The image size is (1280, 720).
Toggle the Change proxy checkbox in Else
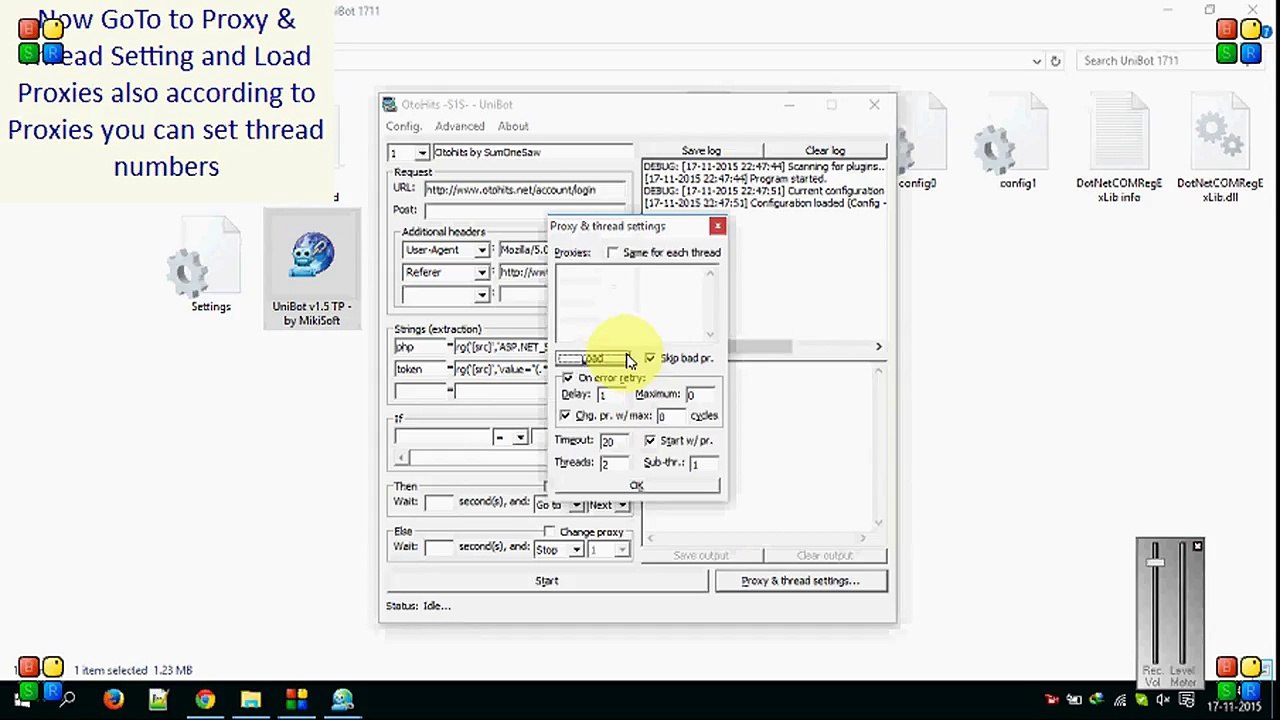(x=549, y=532)
